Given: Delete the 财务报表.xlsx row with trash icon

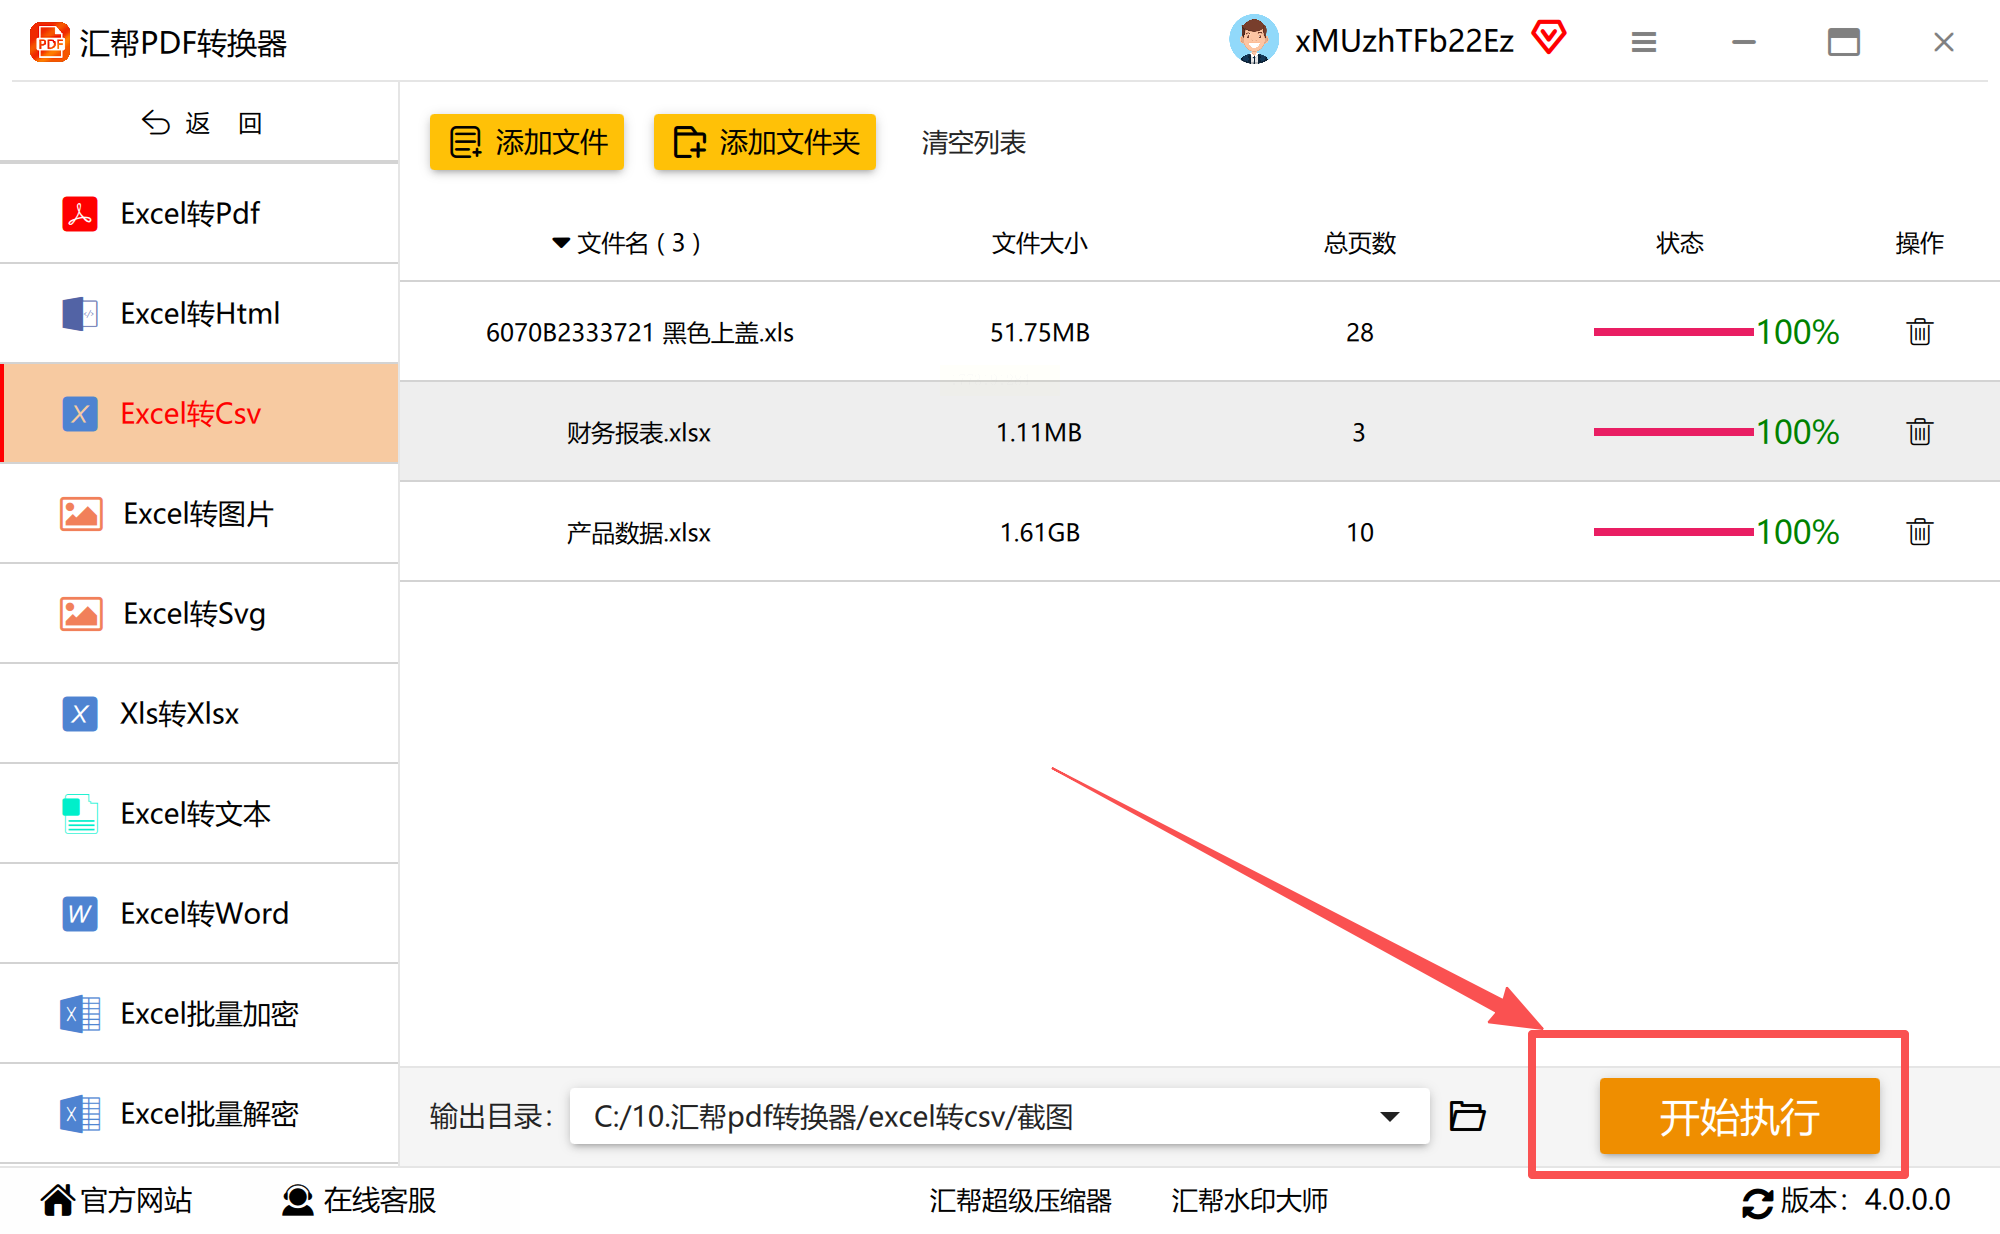Looking at the screenshot, I should pyautogui.click(x=1919, y=432).
